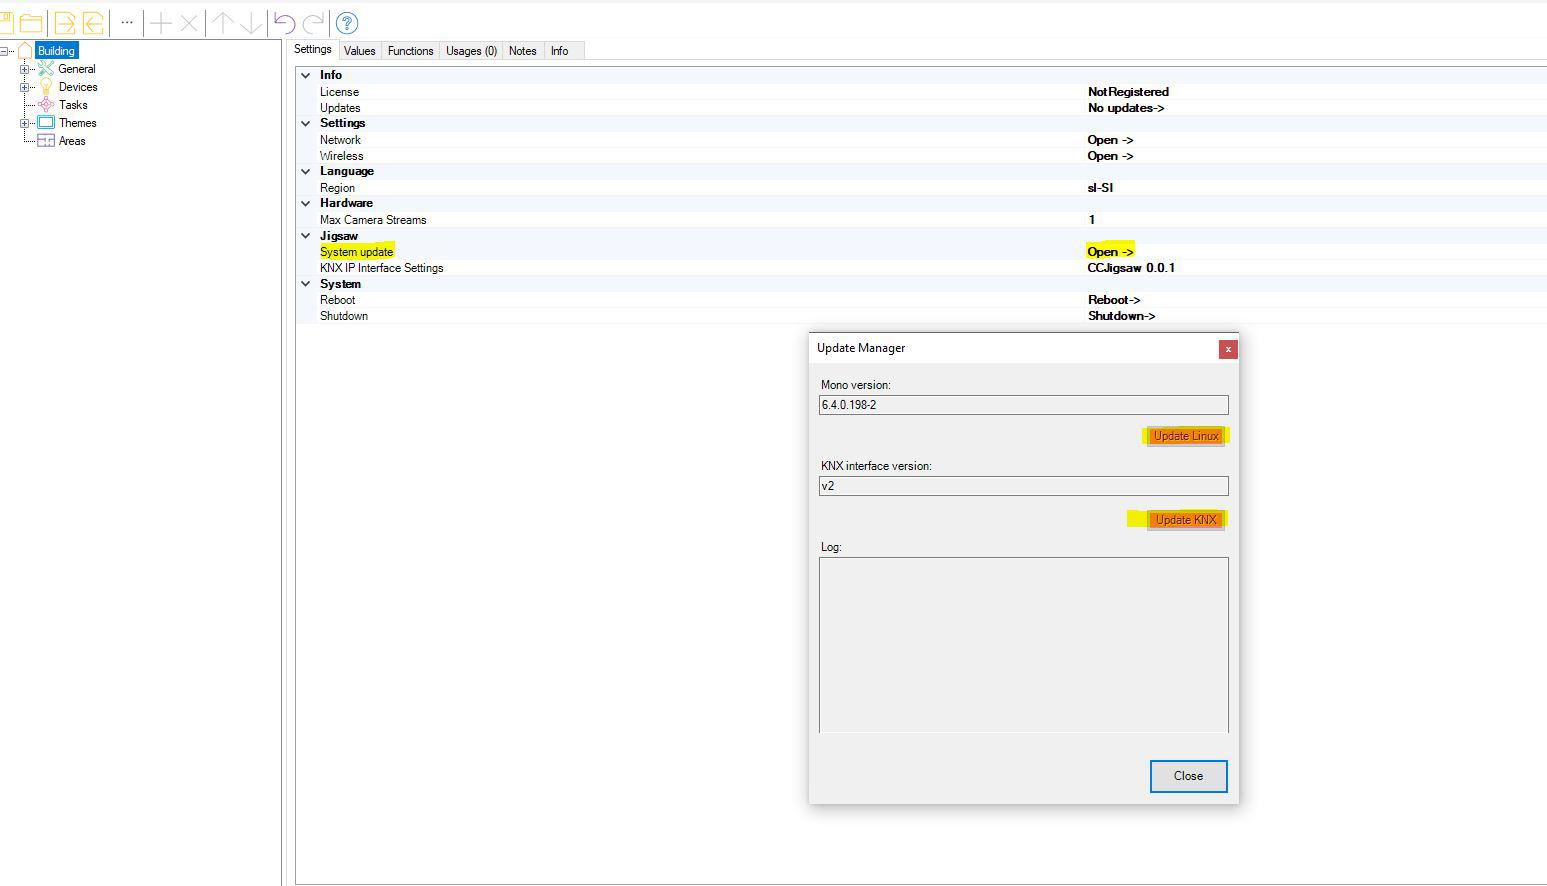
Task: Open the Functions tab
Action: 410,51
